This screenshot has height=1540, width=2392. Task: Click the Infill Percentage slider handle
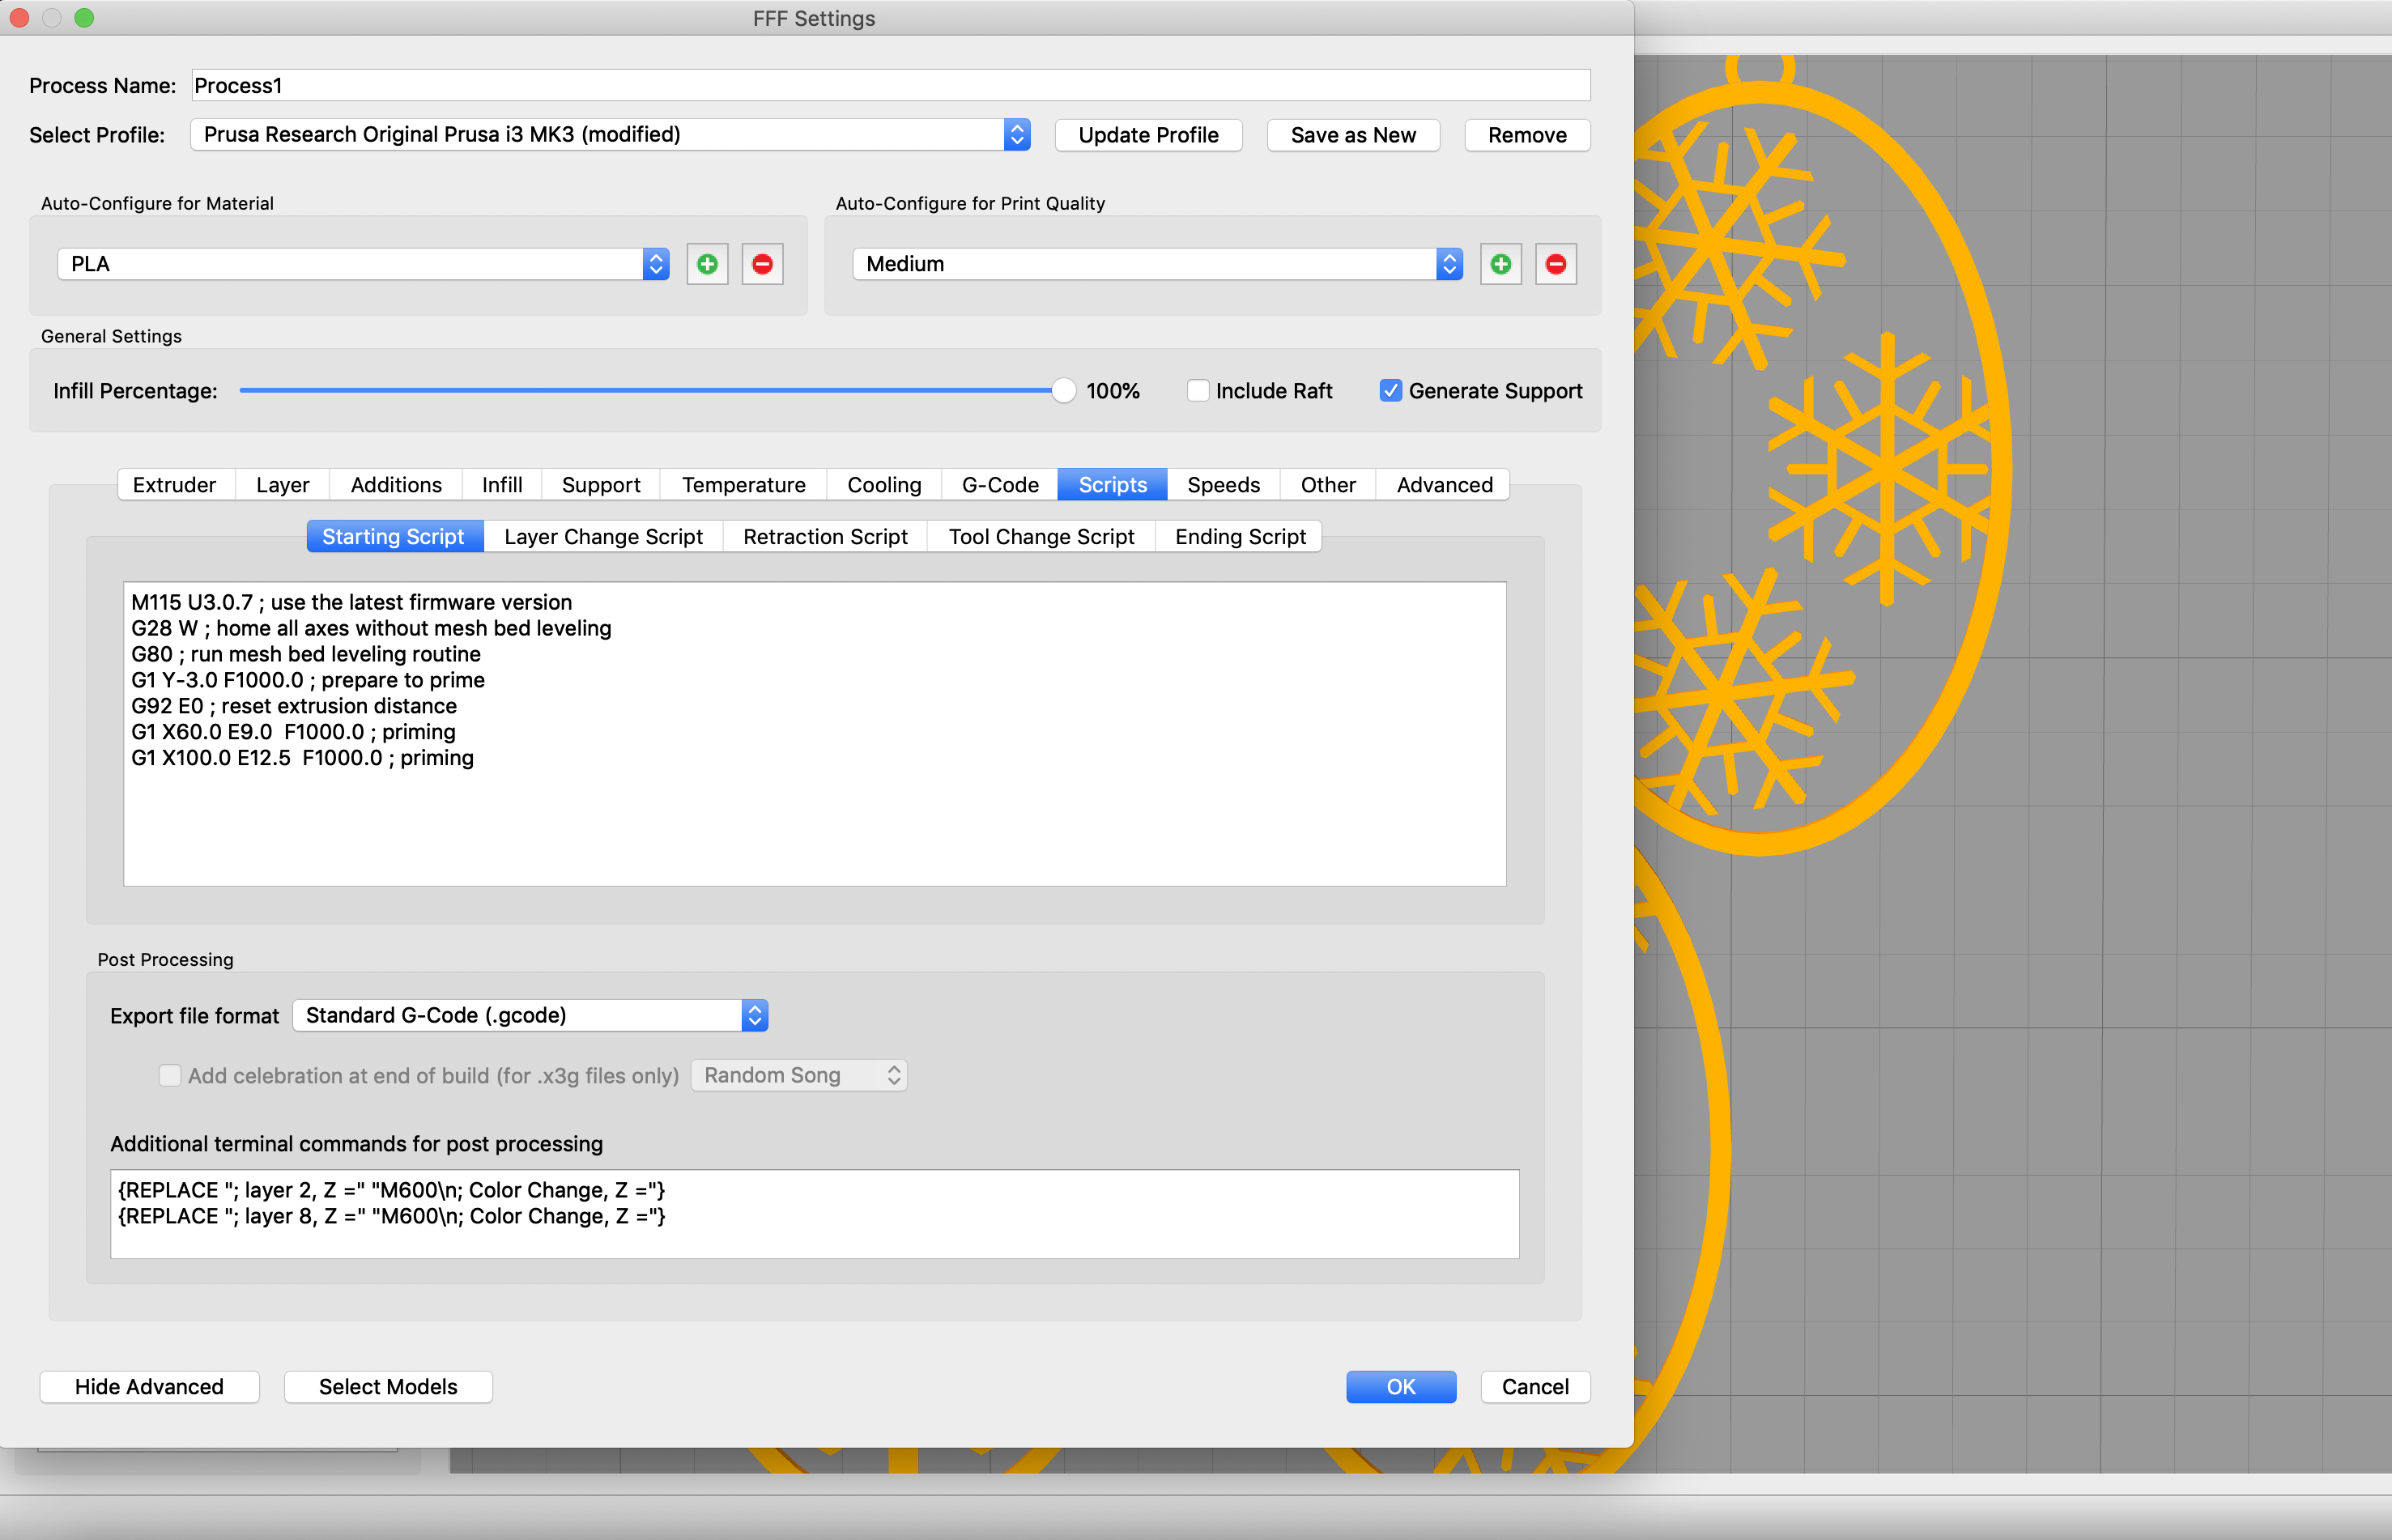point(1063,391)
